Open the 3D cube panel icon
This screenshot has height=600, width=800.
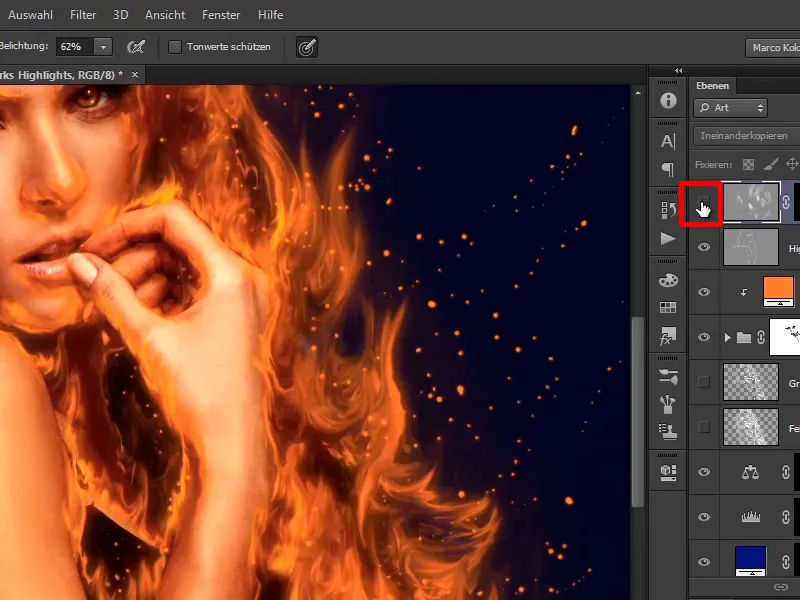click(668, 472)
